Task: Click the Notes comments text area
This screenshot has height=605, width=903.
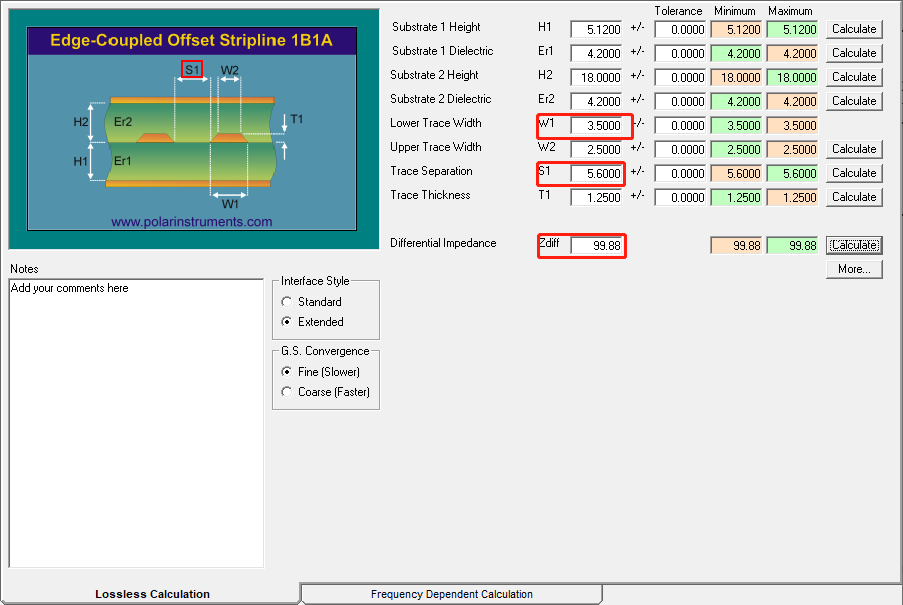Action: (136, 422)
